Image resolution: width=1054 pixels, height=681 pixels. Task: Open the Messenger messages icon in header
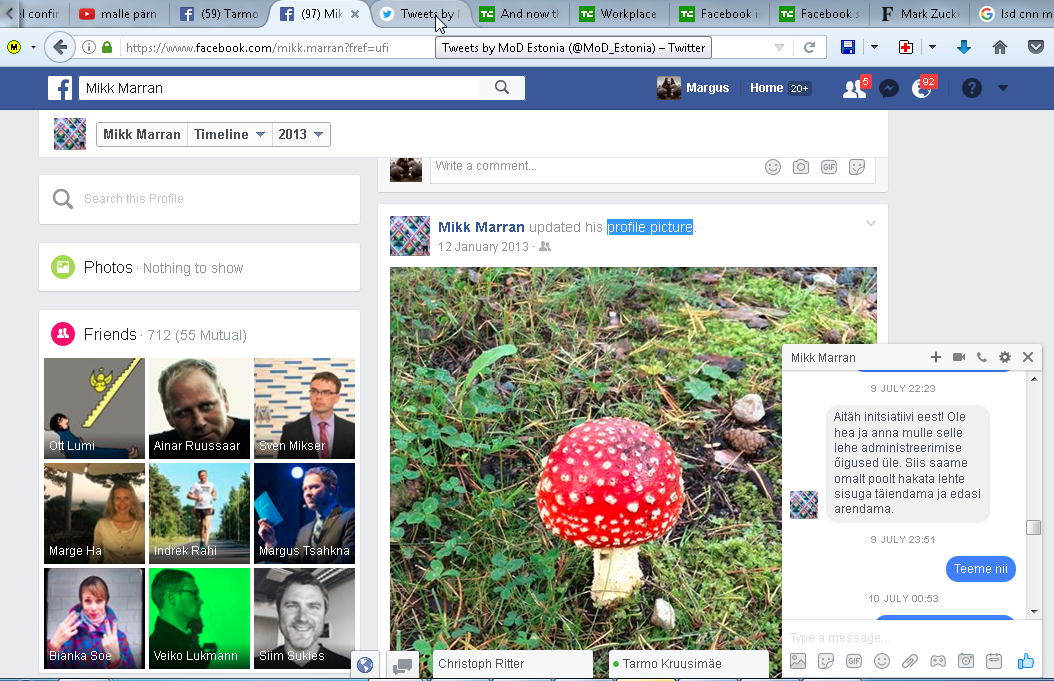click(x=889, y=88)
